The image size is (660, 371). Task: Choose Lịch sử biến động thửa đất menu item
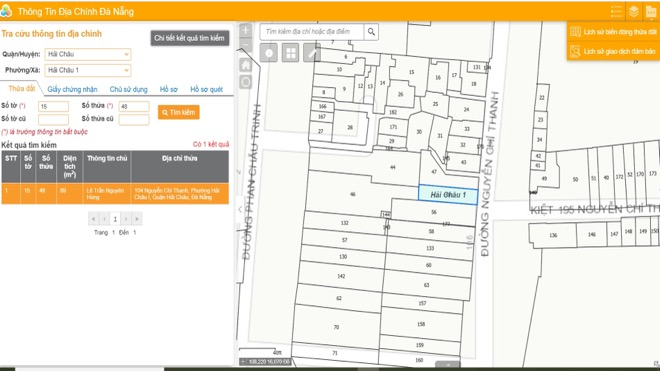[x=613, y=32]
